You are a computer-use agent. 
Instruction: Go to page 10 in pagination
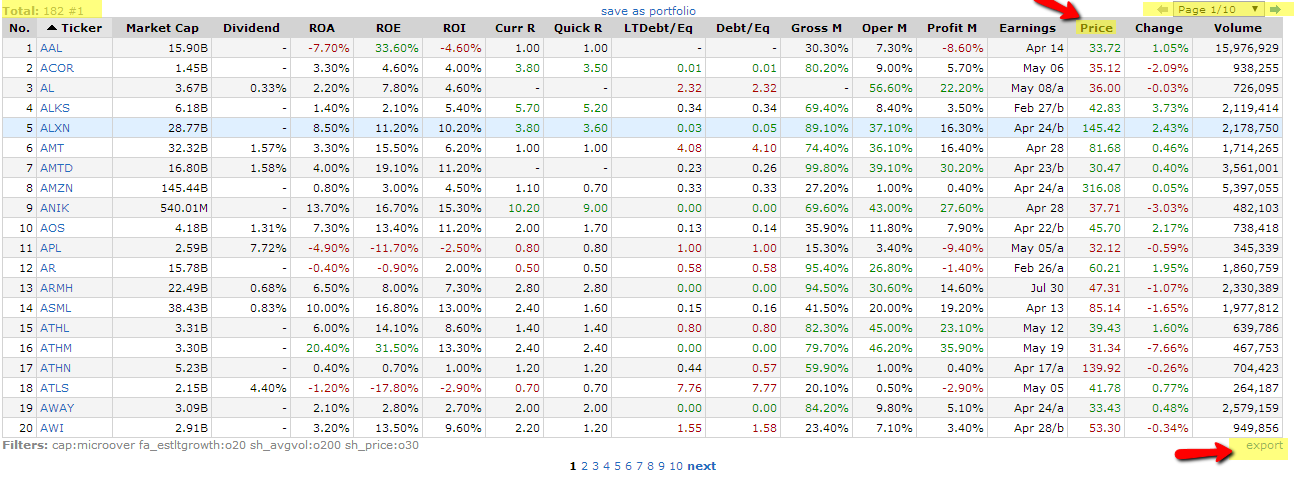676,466
